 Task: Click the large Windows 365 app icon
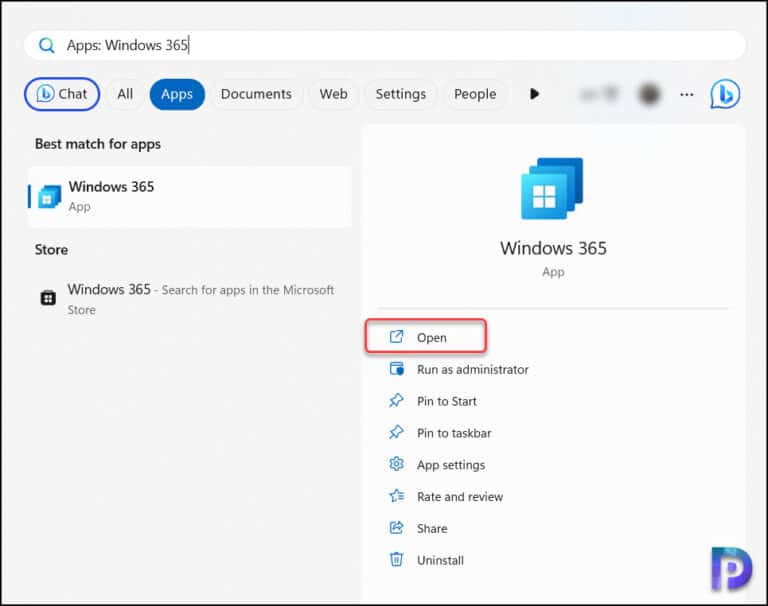552,188
